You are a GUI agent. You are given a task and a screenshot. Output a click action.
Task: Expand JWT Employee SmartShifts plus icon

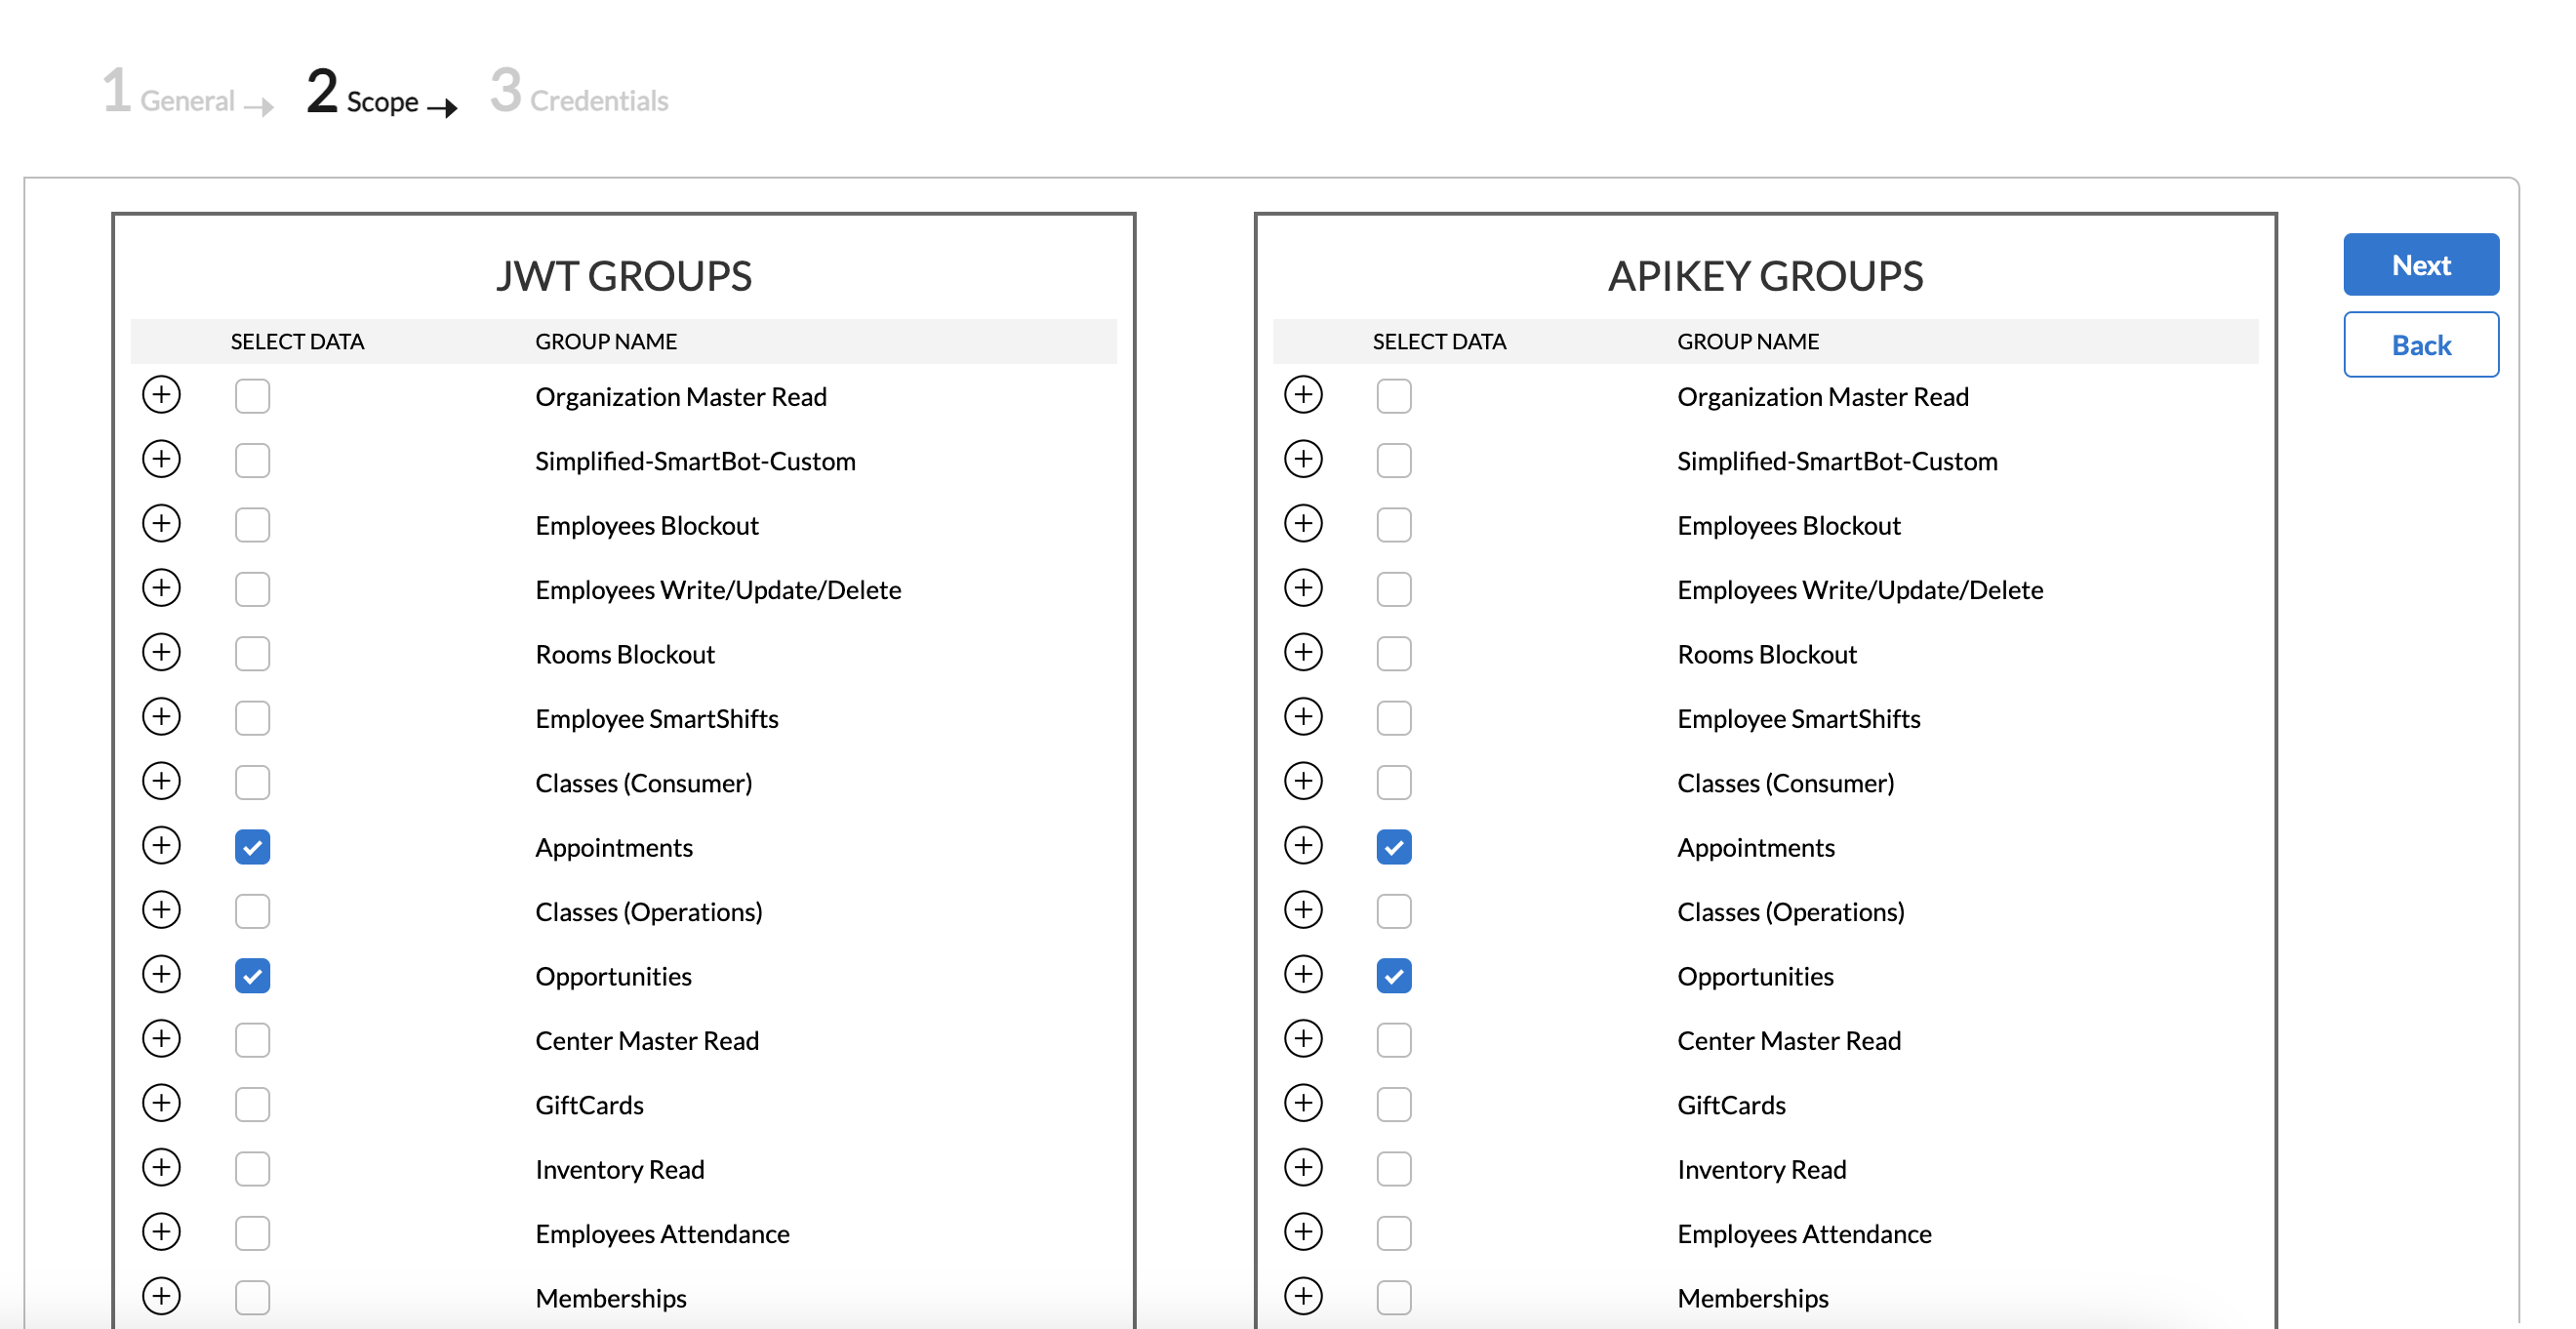click(161, 717)
